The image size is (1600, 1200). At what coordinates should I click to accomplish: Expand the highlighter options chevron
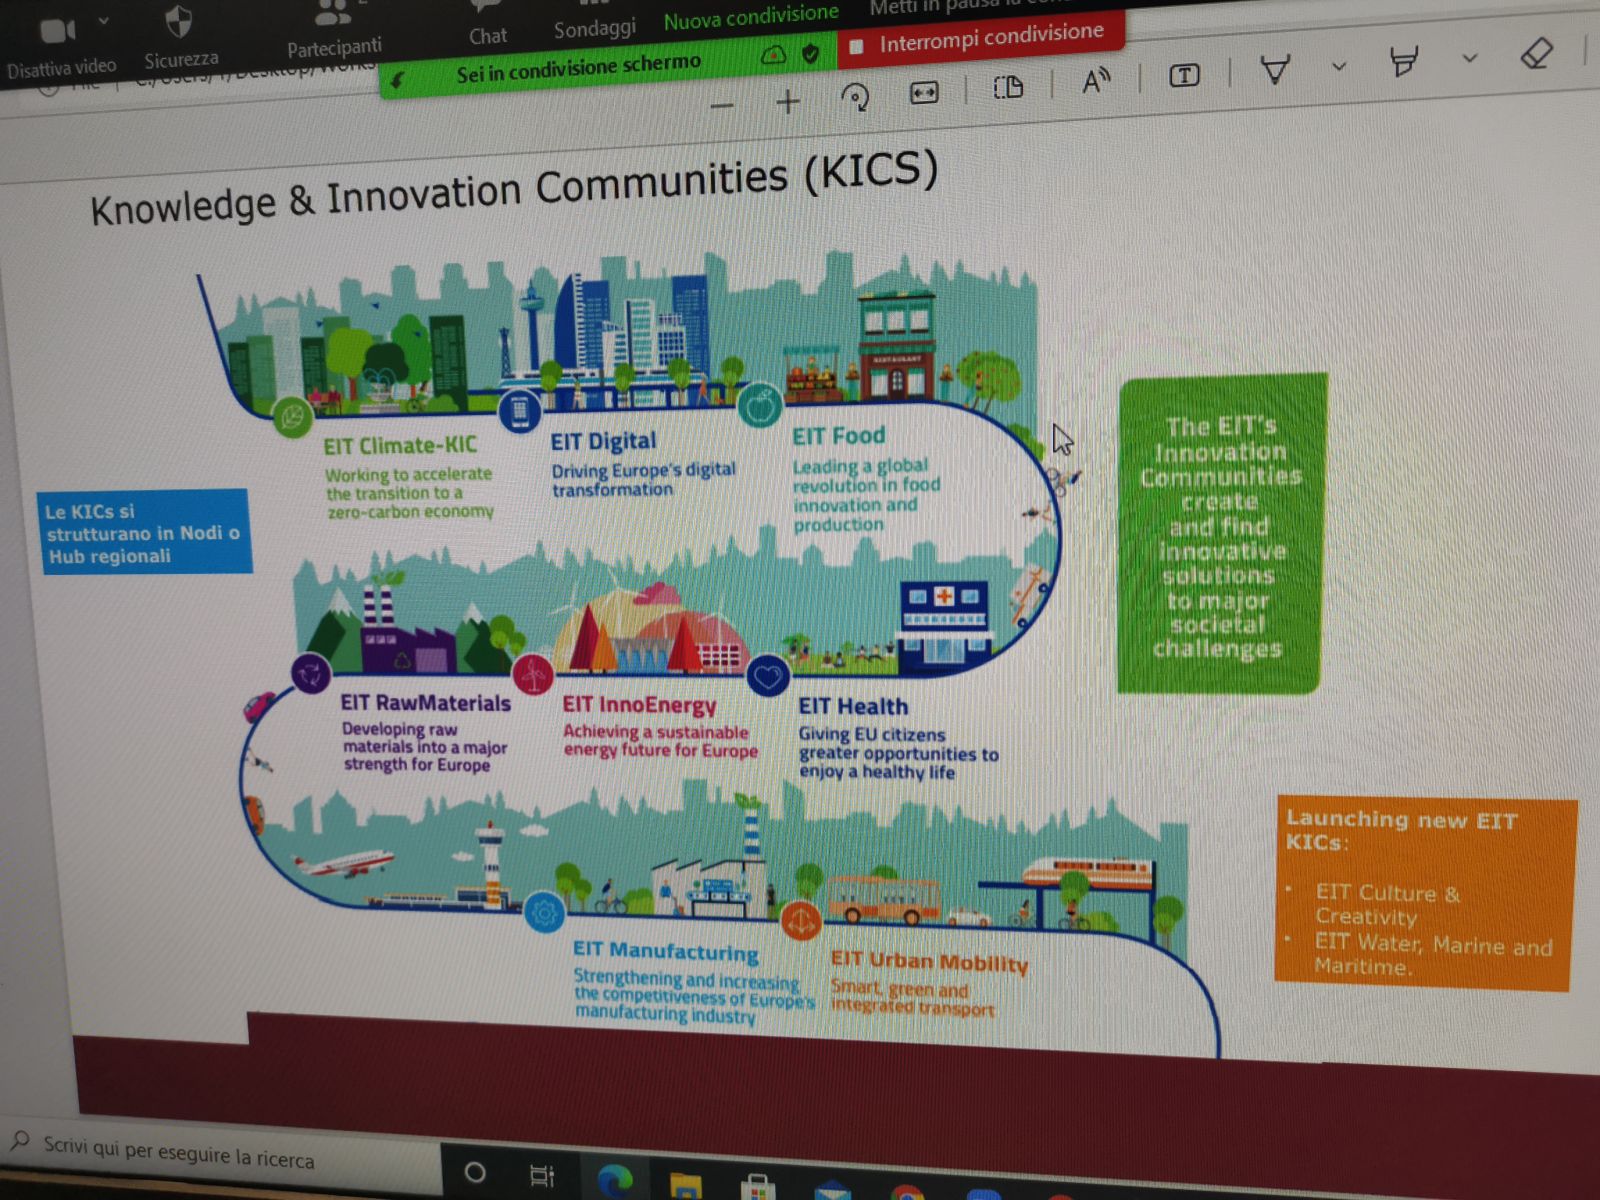click(1469, 58)
